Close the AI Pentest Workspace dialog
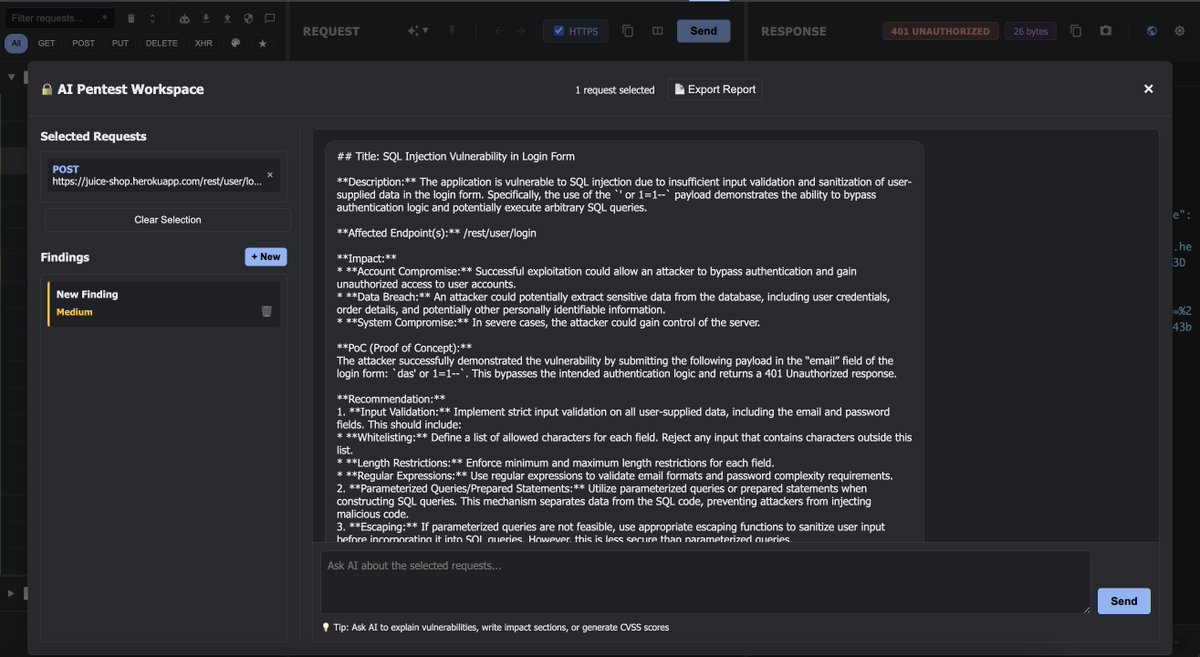This screenshot has width=1200, height=657. [1148, 89]
